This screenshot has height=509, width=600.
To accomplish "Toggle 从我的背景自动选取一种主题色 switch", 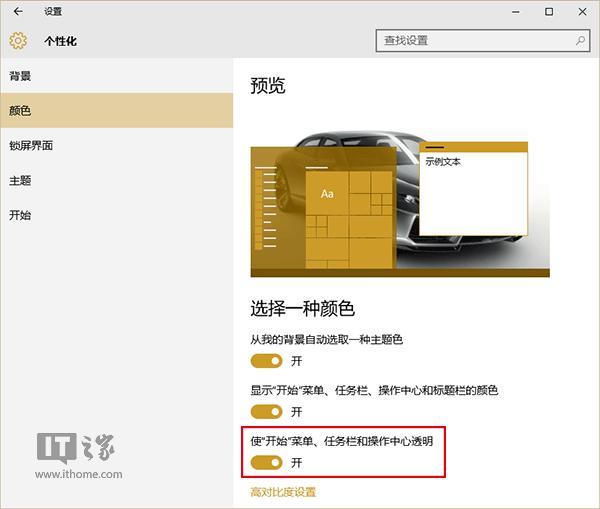I will [x=266, y=360].
